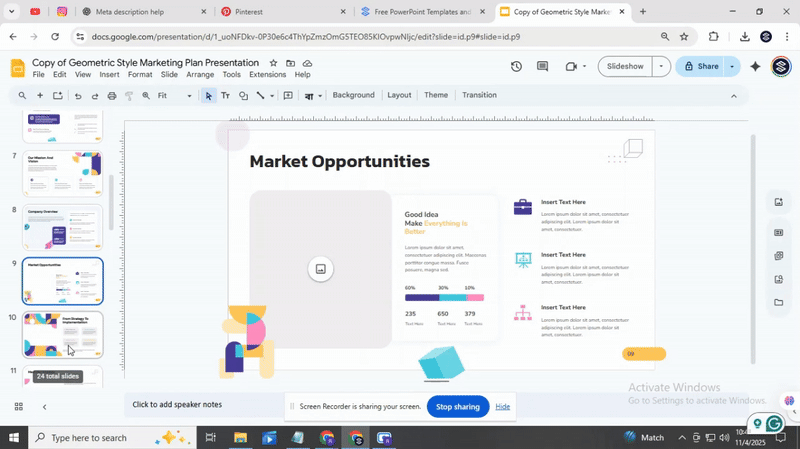The image size is (800, 449).
Task: Open the Arrange menu
Action: [200, 75]
